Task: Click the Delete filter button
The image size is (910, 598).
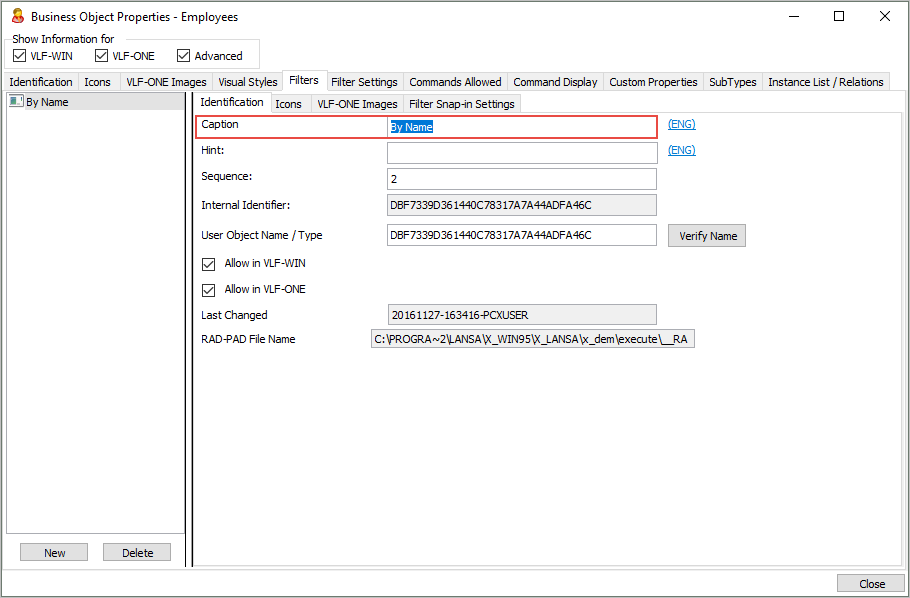Action: (x=137, y=552)
